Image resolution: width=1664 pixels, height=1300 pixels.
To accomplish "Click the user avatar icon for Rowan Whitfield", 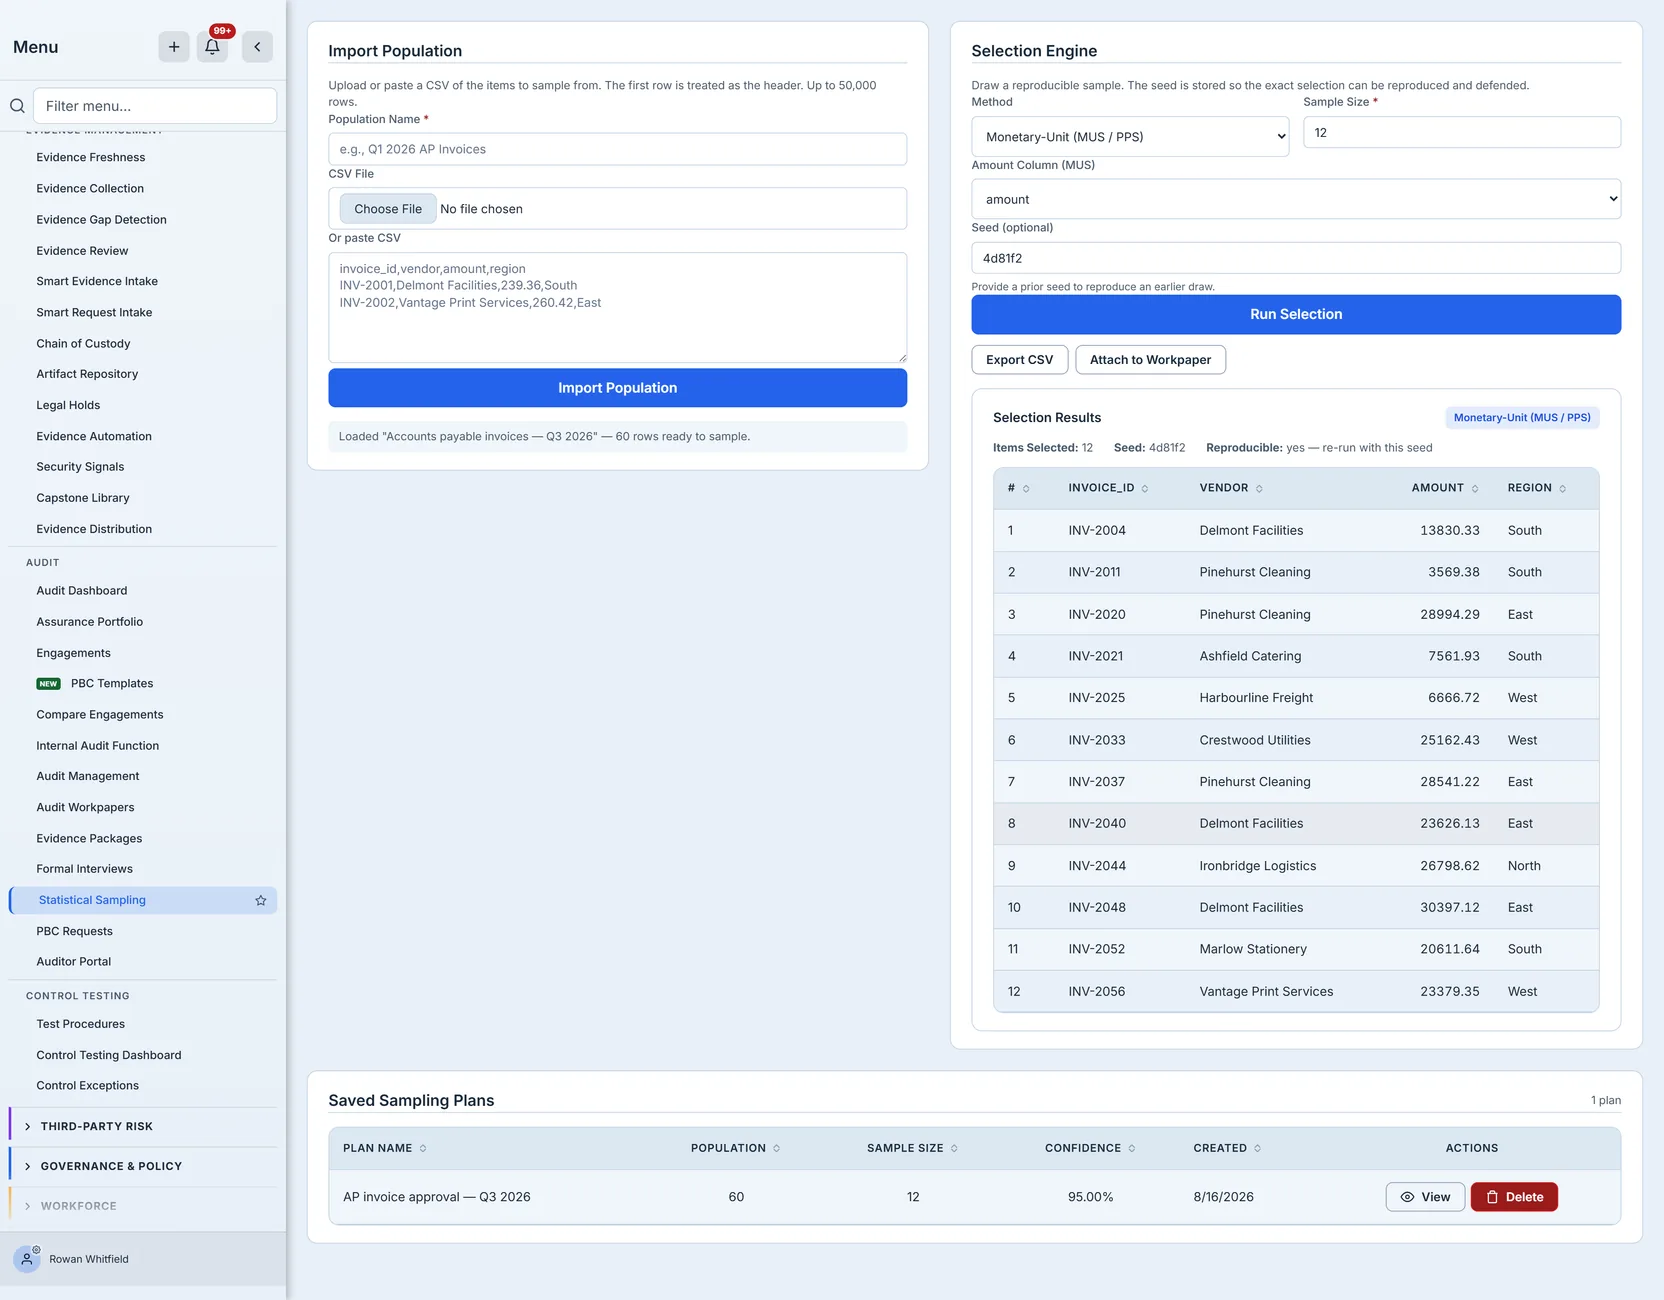I will click(27, 1259).
